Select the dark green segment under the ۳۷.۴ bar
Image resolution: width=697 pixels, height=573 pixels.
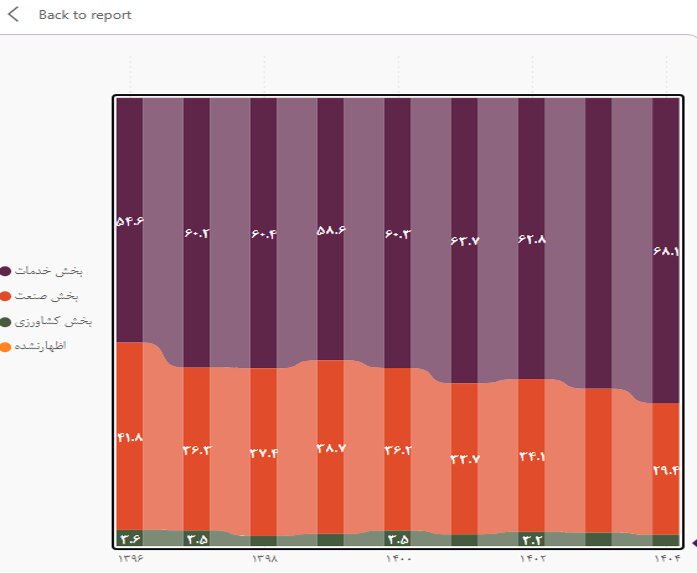[264, 541]
